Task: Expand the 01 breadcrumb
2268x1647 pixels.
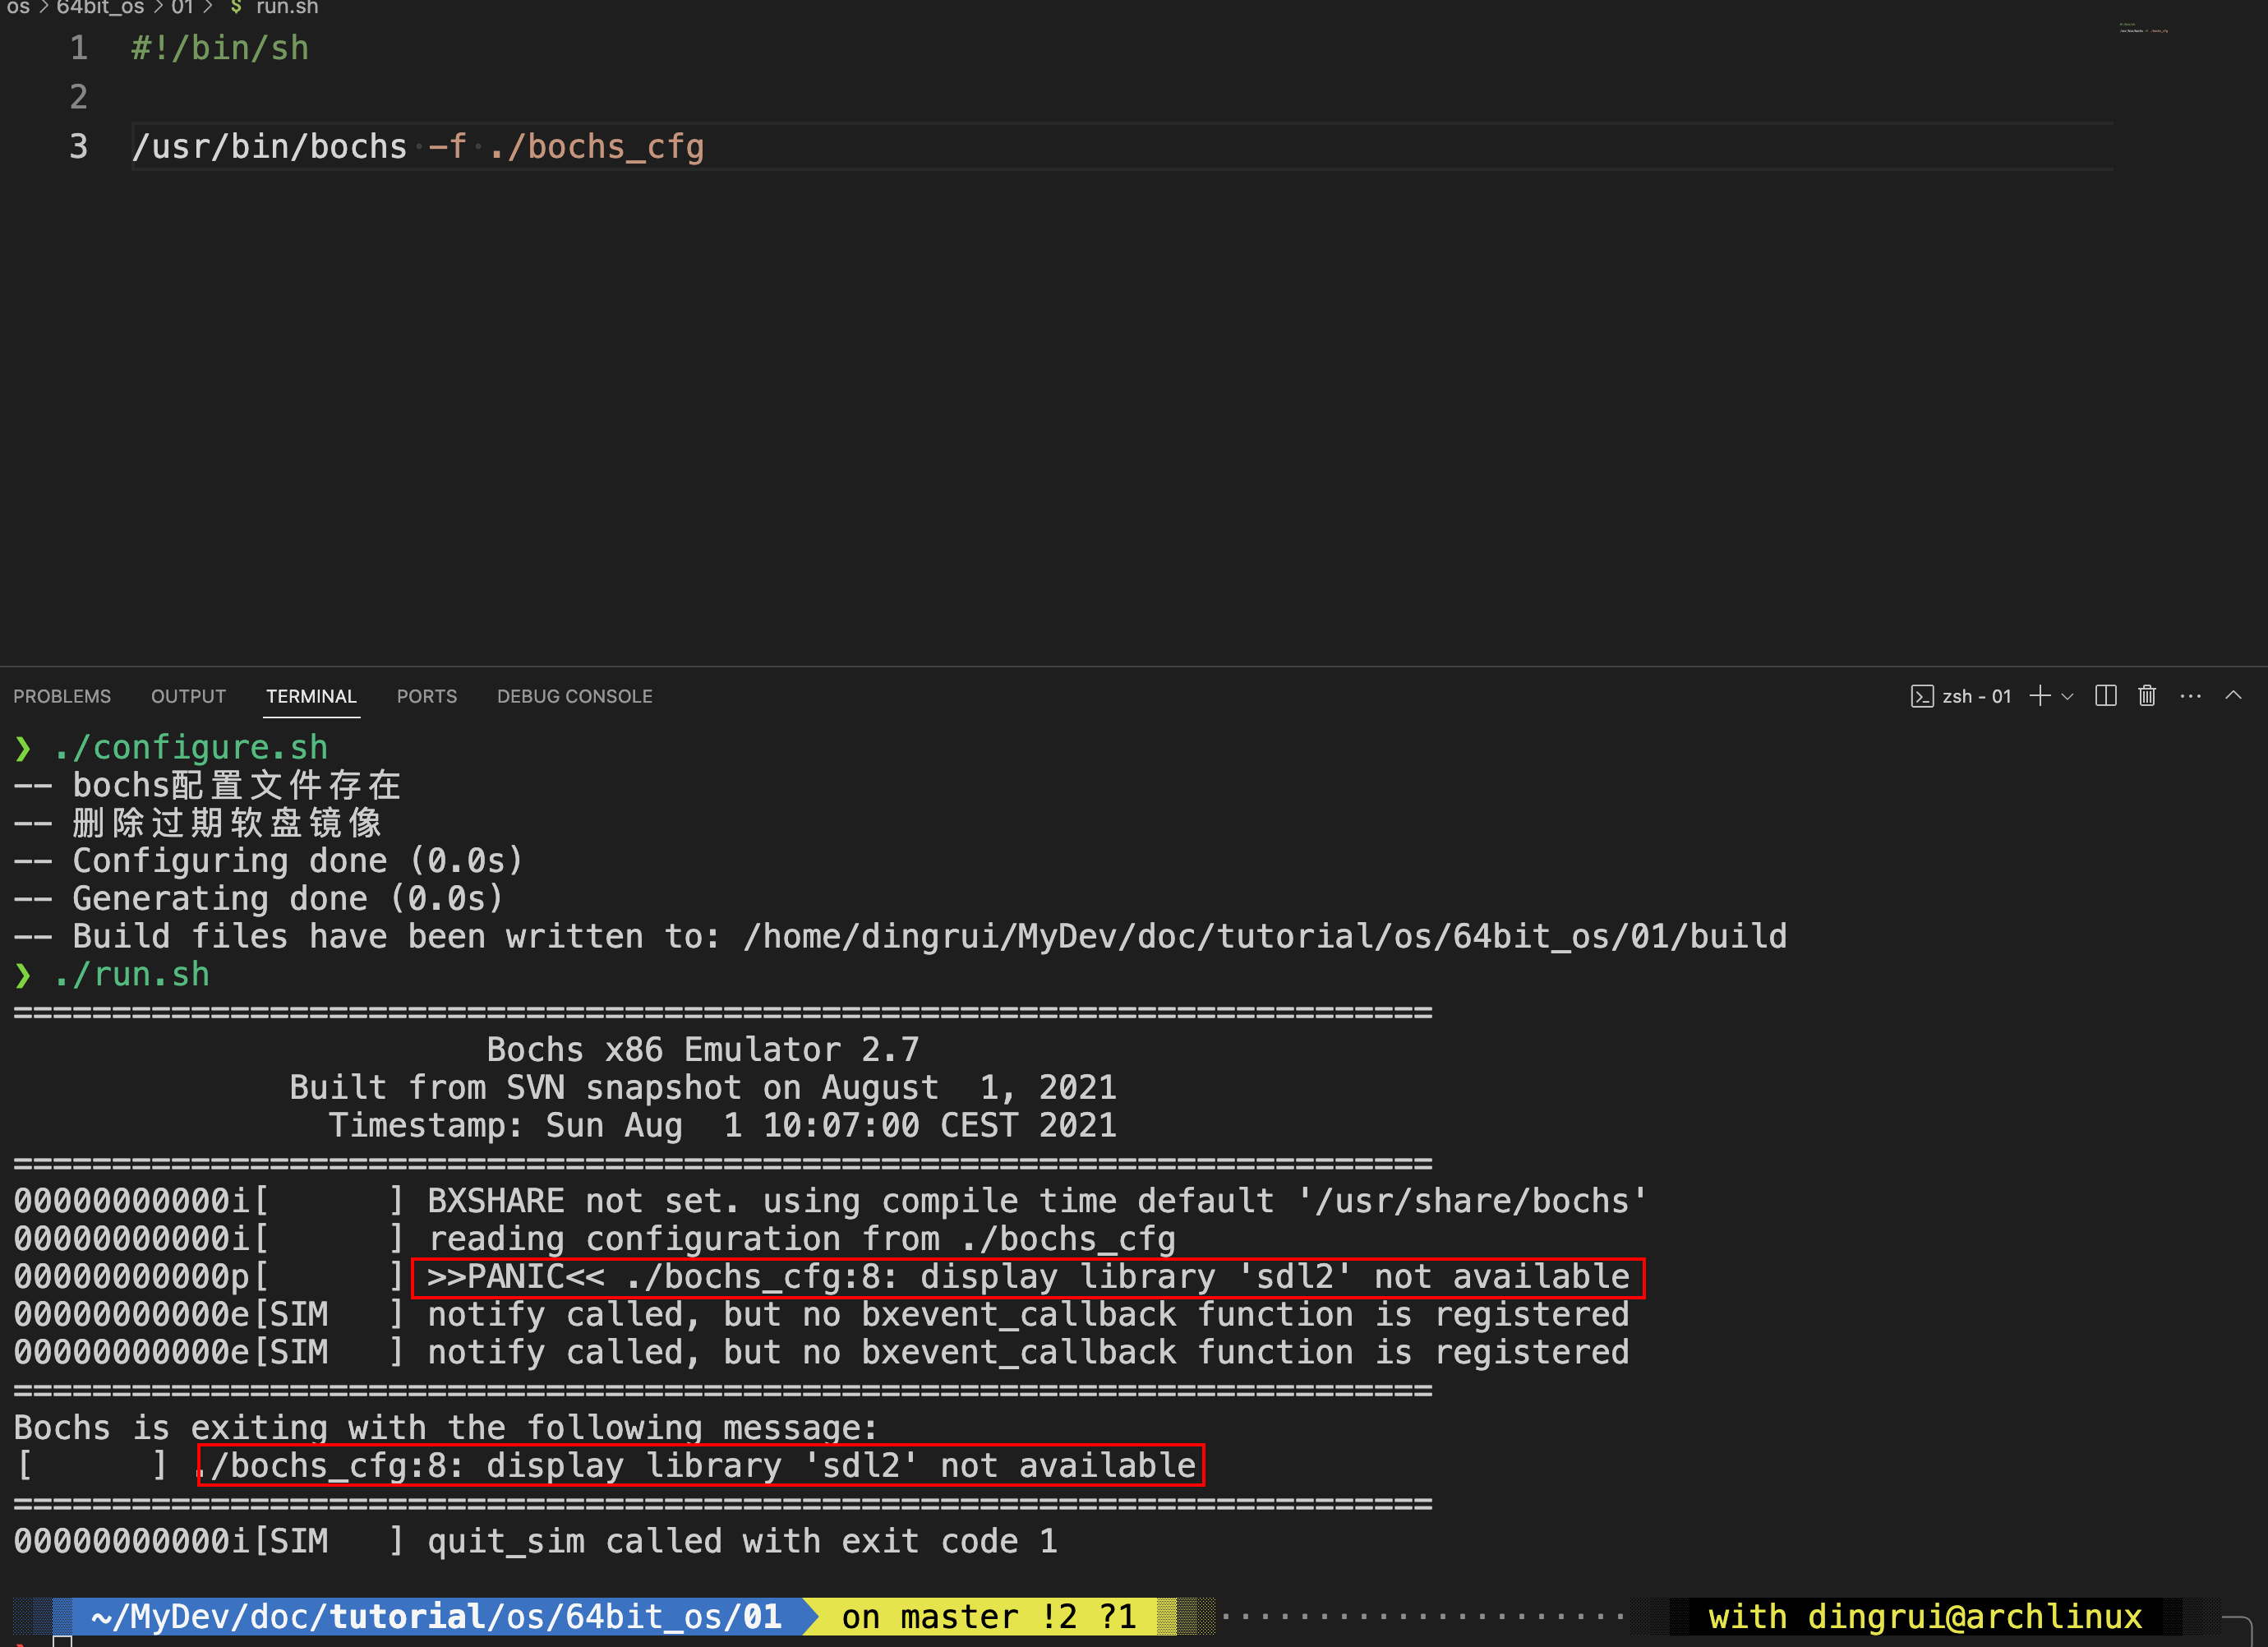Action: coord(183,8)
